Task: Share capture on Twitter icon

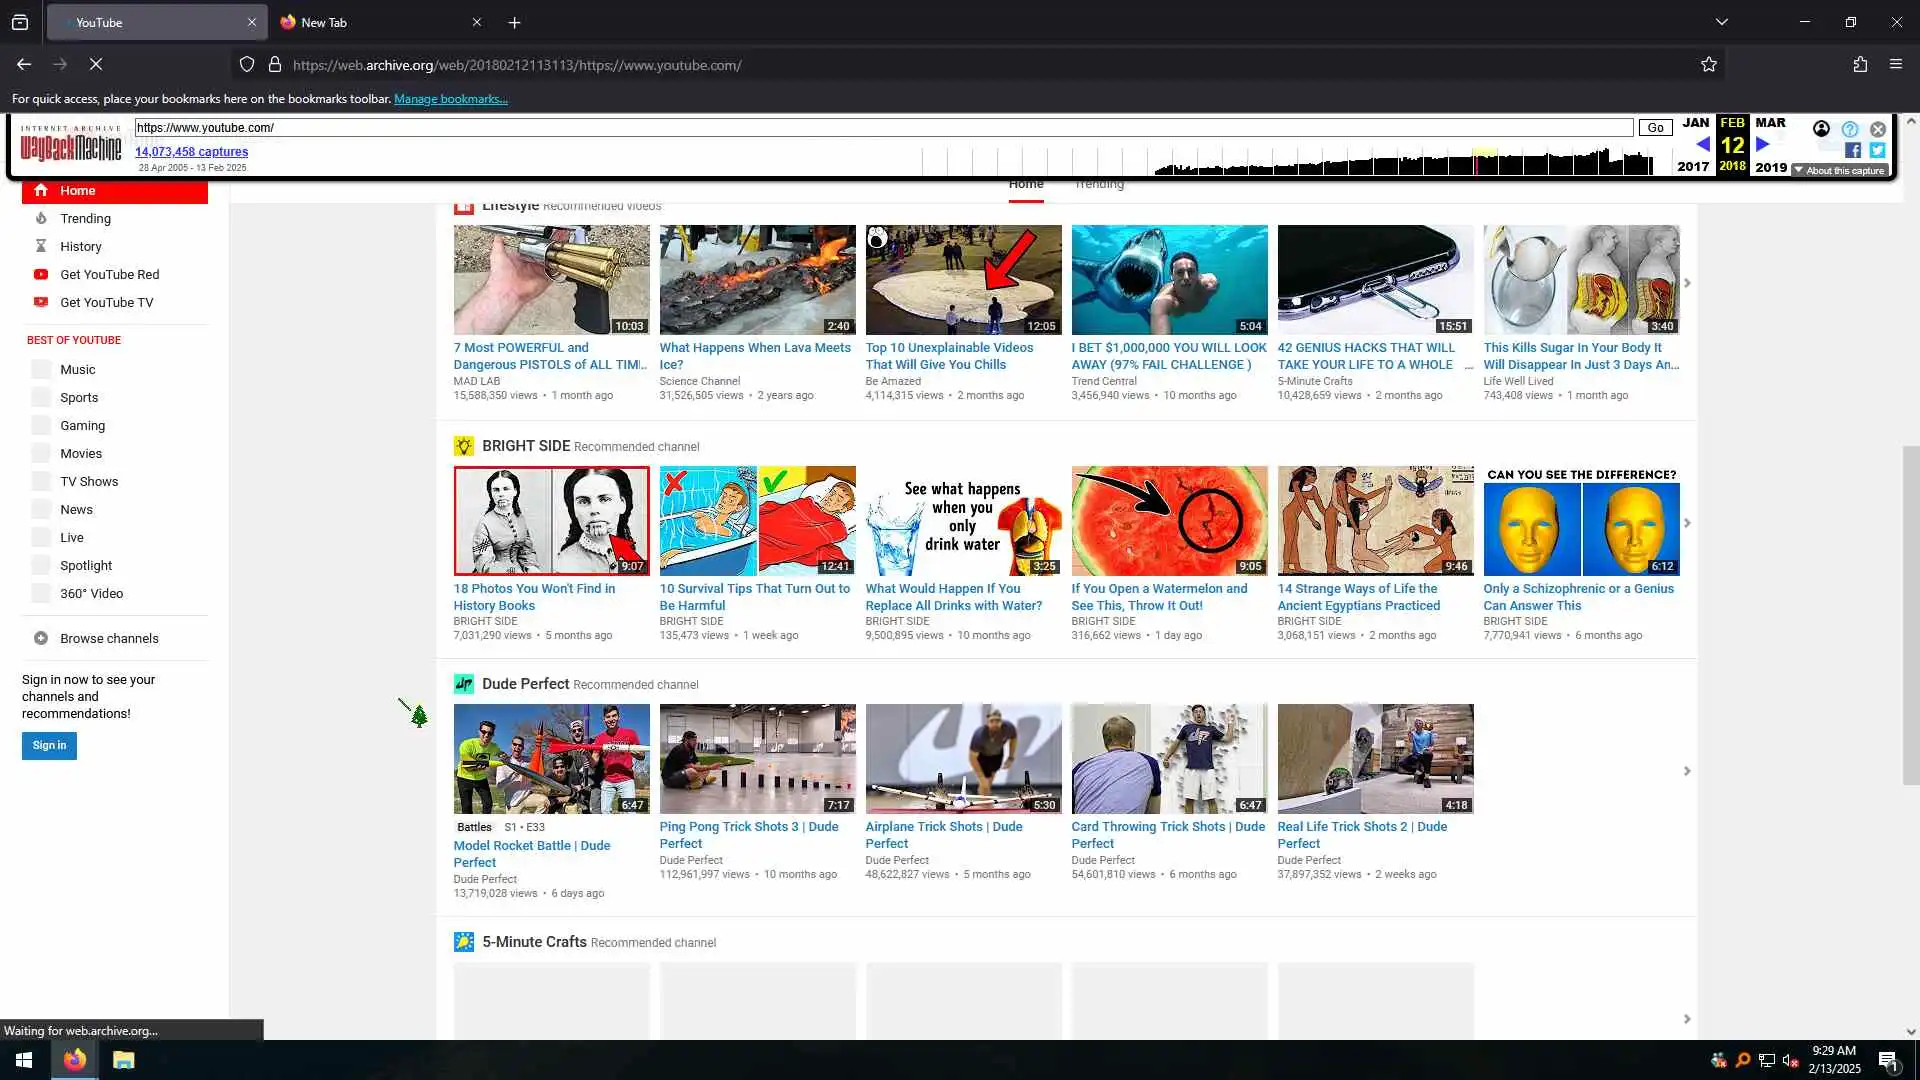Action: point(1877,150)
